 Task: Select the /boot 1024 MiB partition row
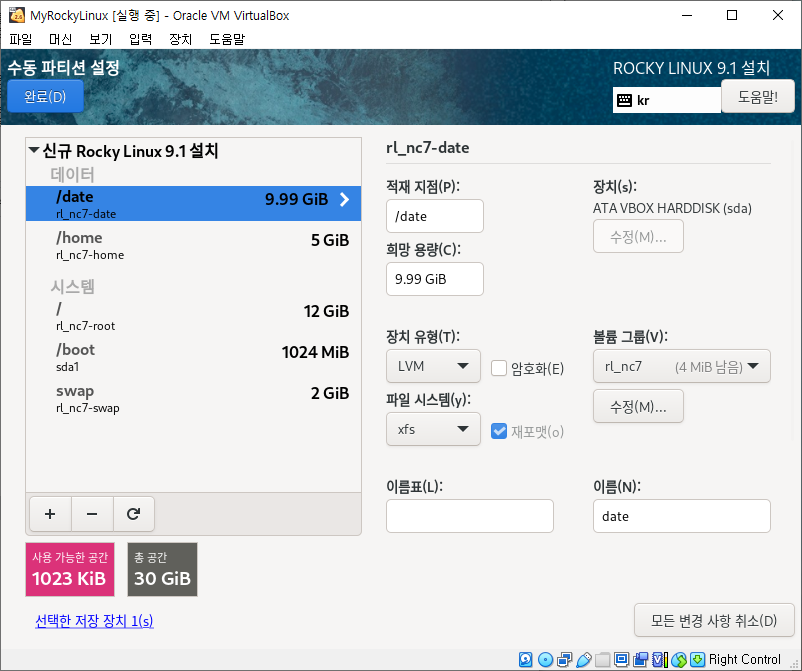[x=193, y=357]
